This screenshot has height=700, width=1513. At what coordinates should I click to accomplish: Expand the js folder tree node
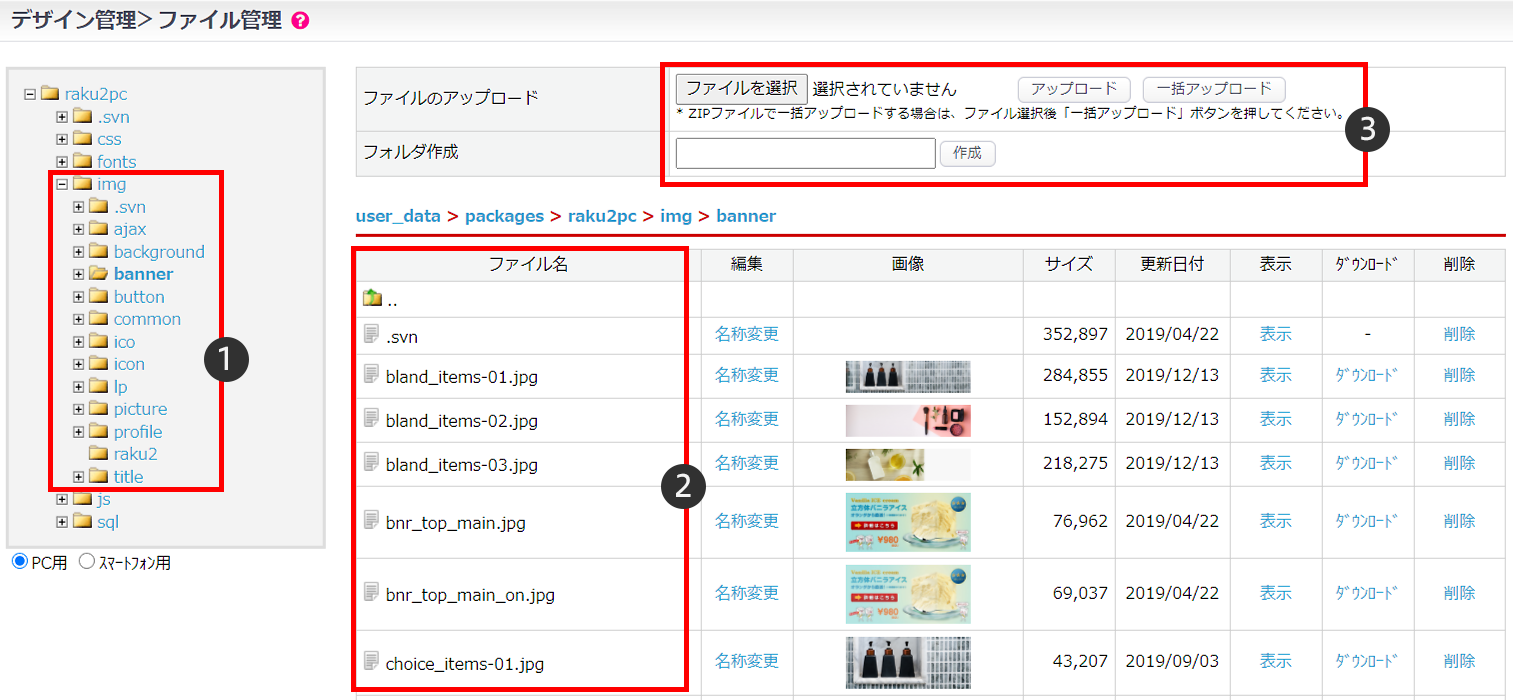coord(62,499)
